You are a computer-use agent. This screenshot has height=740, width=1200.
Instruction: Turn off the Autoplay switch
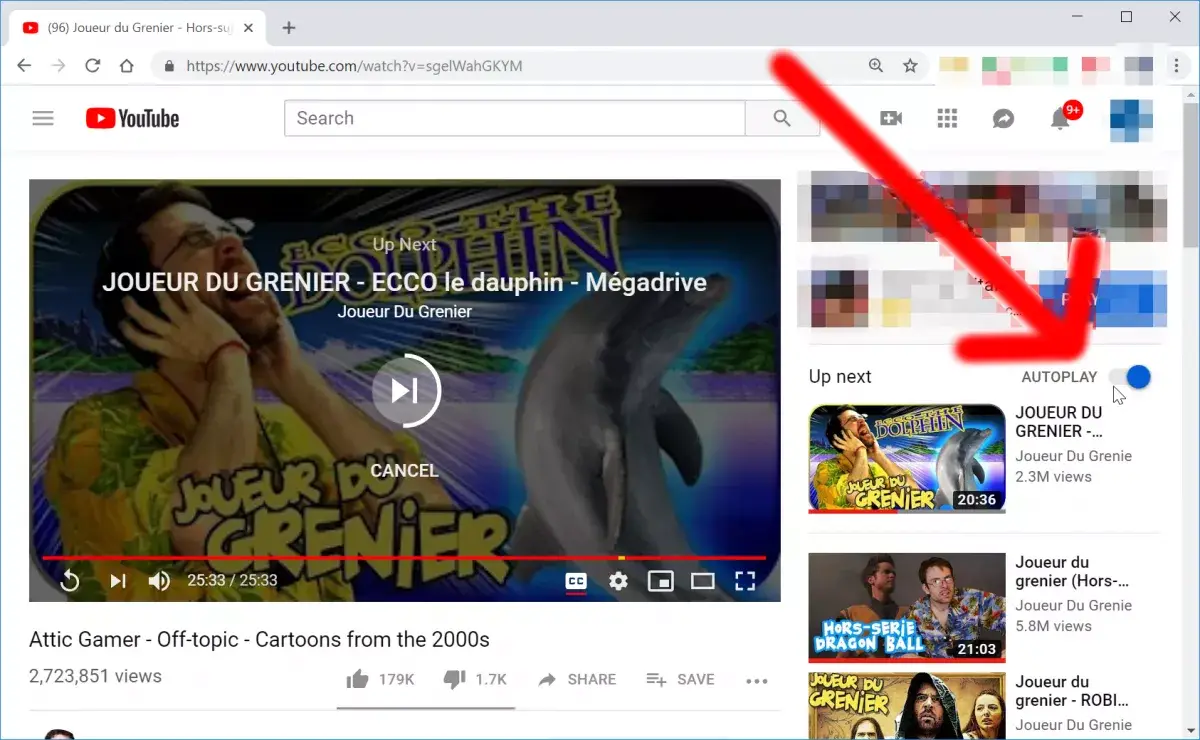1130,377
